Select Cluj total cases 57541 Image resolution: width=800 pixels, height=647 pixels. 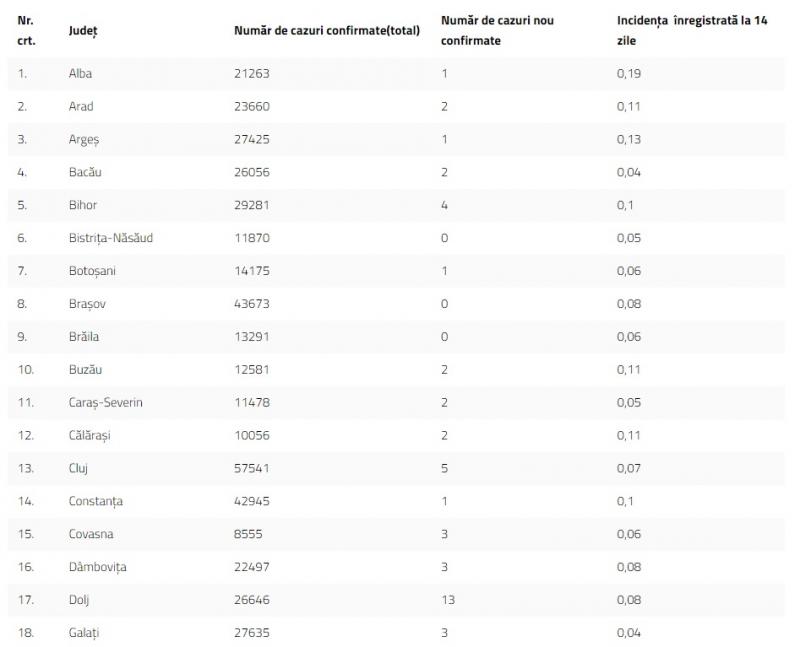point(251,468)
